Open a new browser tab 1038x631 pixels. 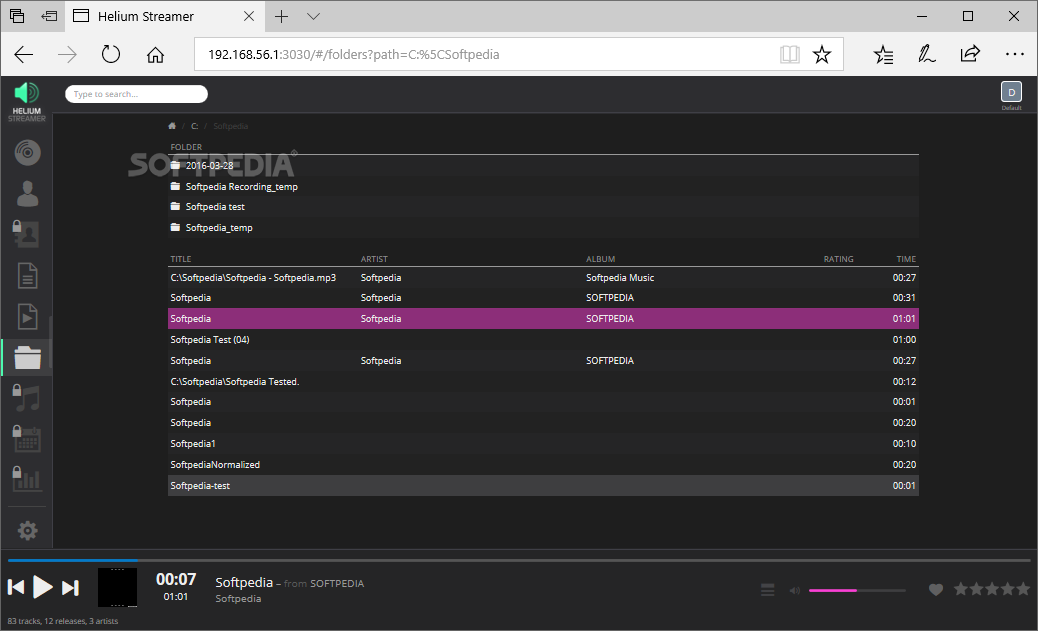[281, 17]
